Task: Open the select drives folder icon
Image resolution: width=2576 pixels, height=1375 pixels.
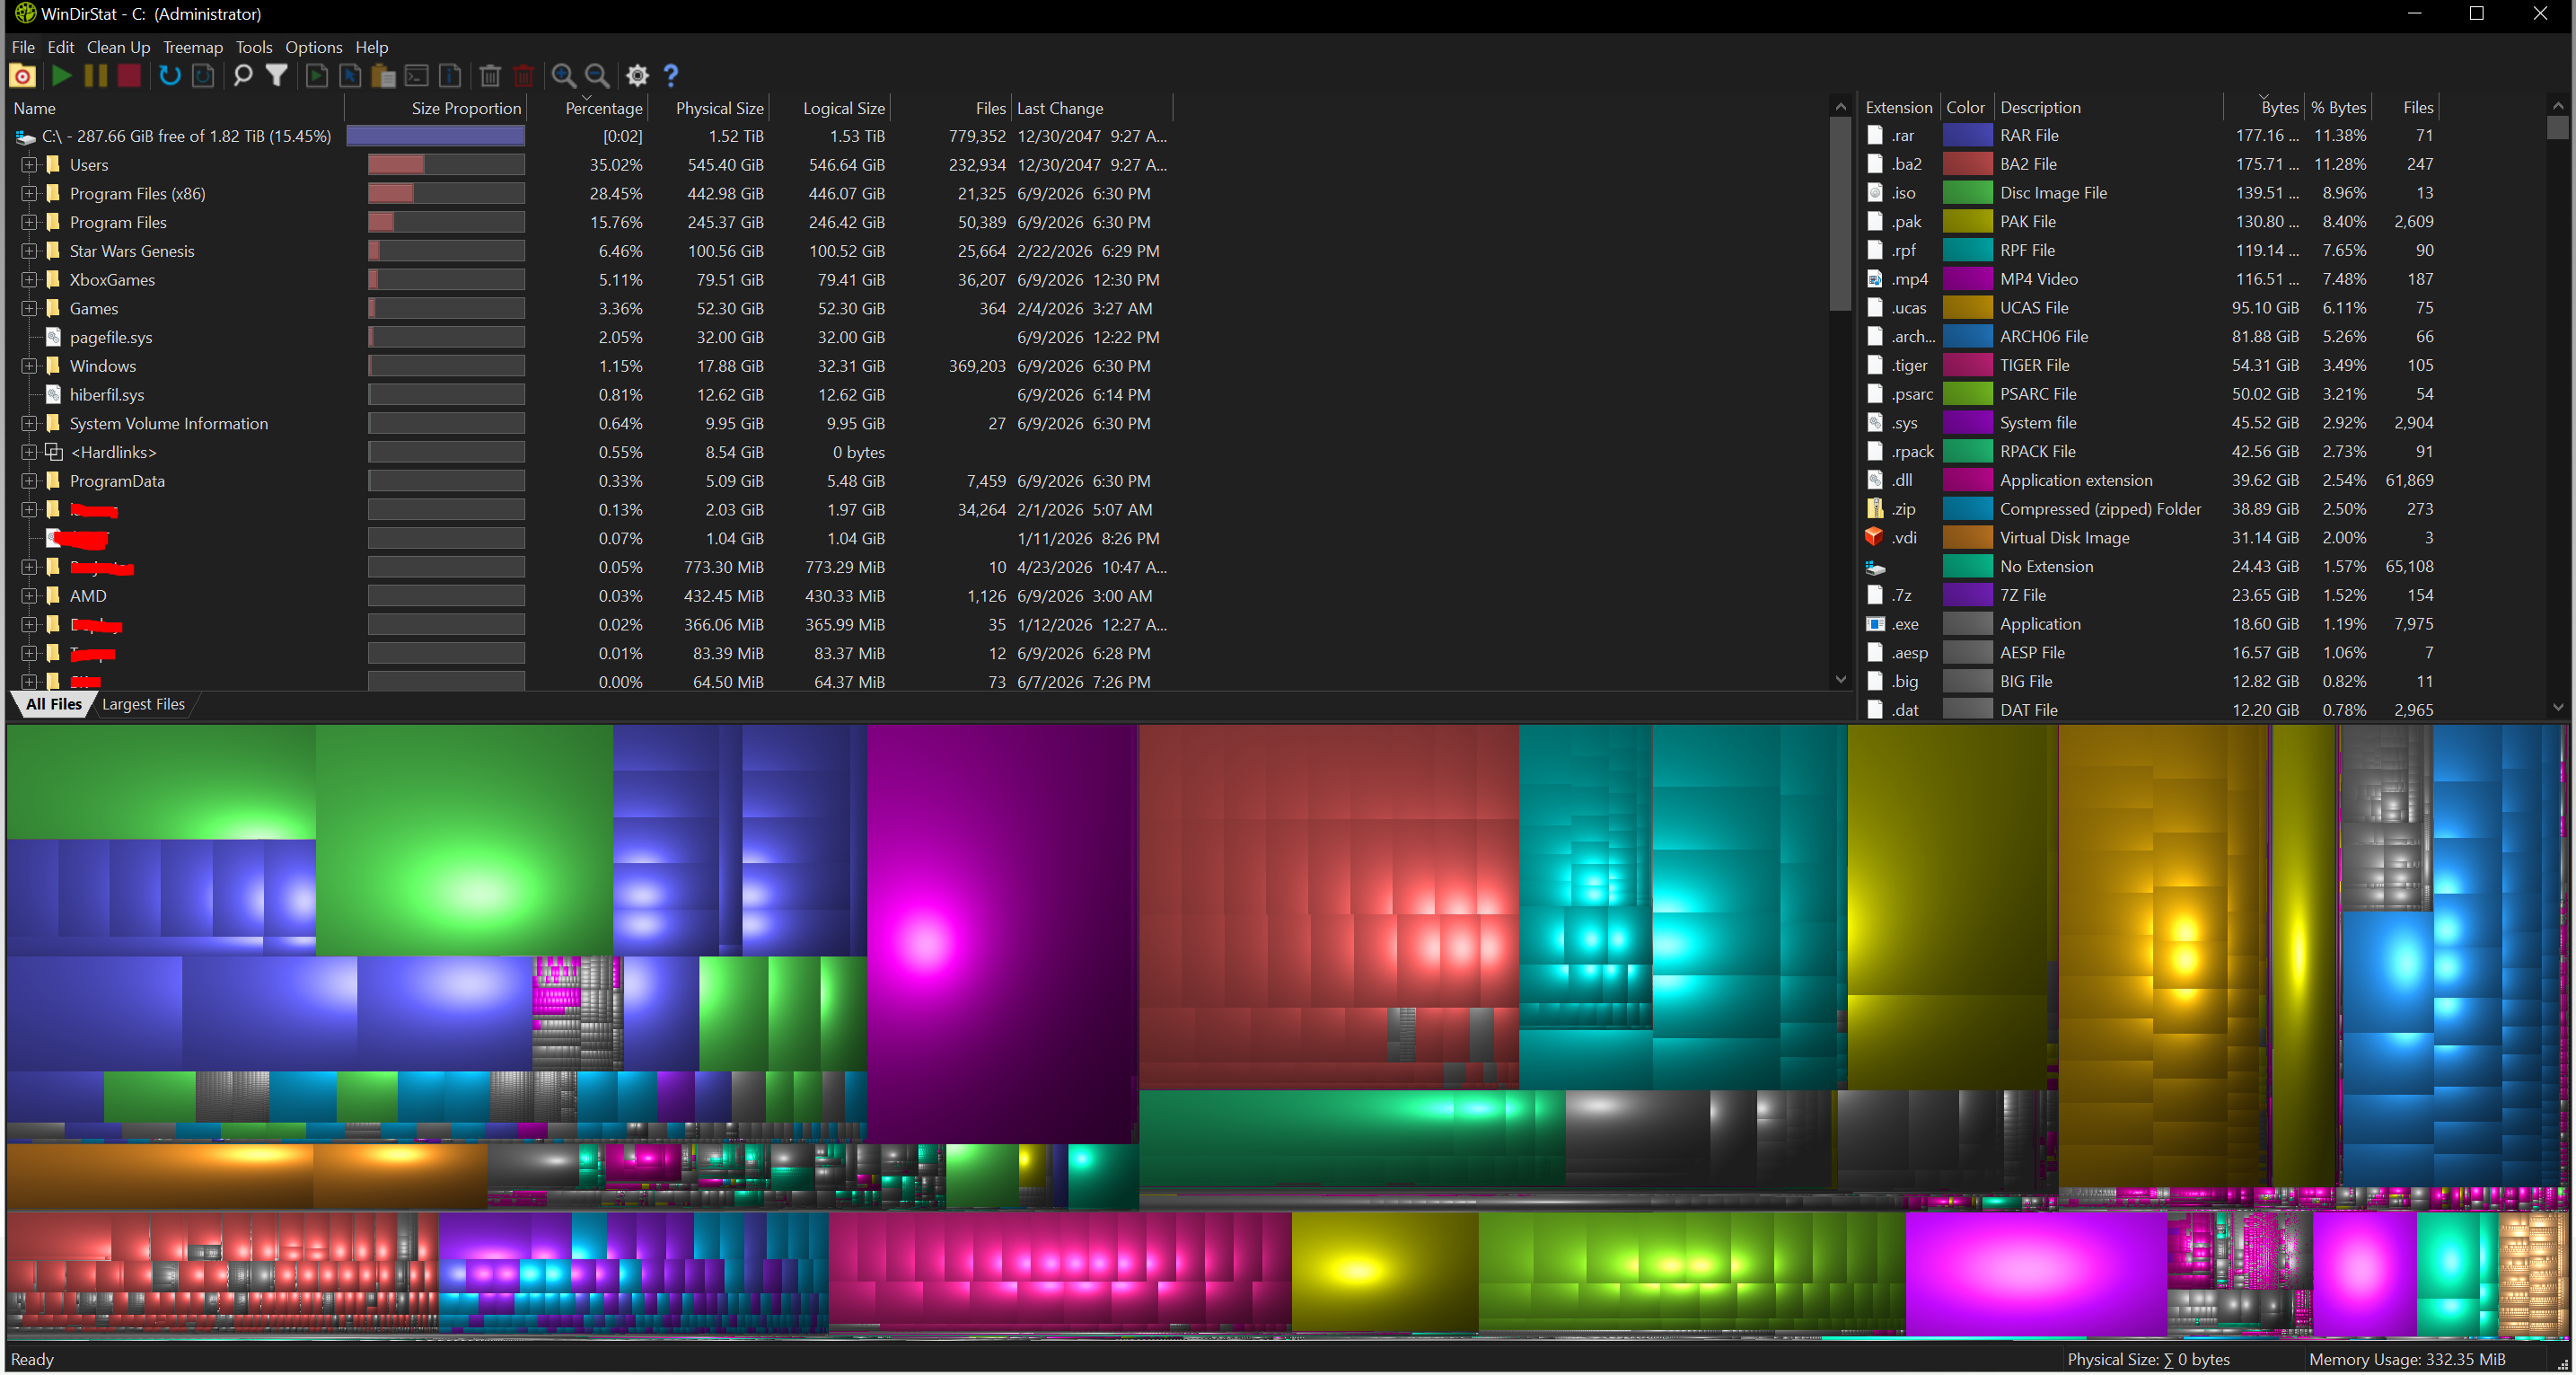Action: 22,76
